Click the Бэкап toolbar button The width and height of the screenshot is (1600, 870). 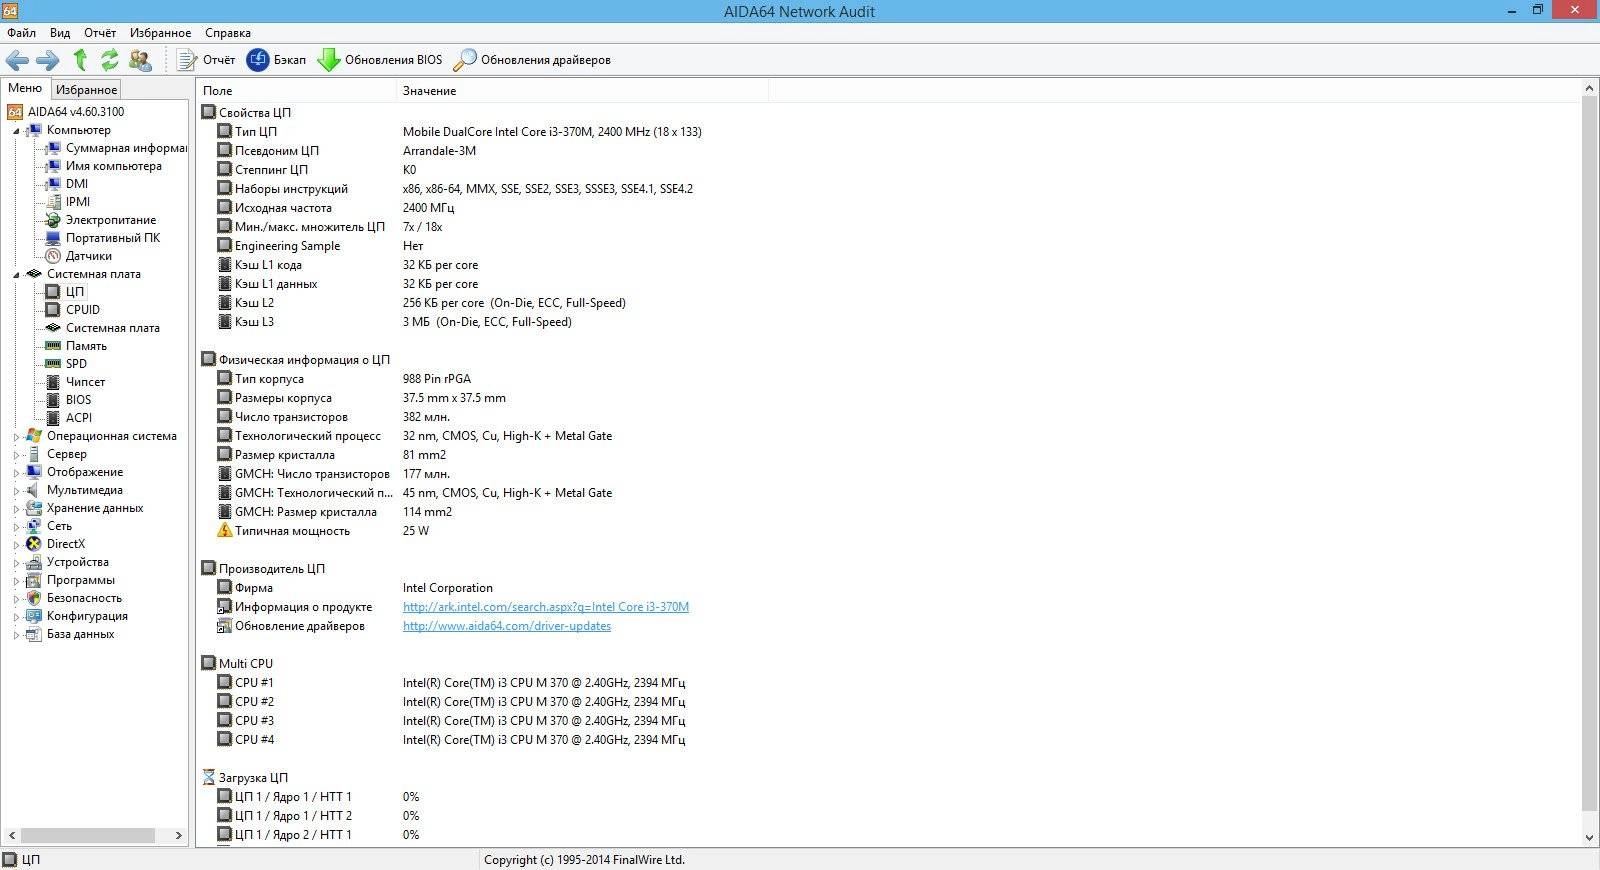(277, 60)
